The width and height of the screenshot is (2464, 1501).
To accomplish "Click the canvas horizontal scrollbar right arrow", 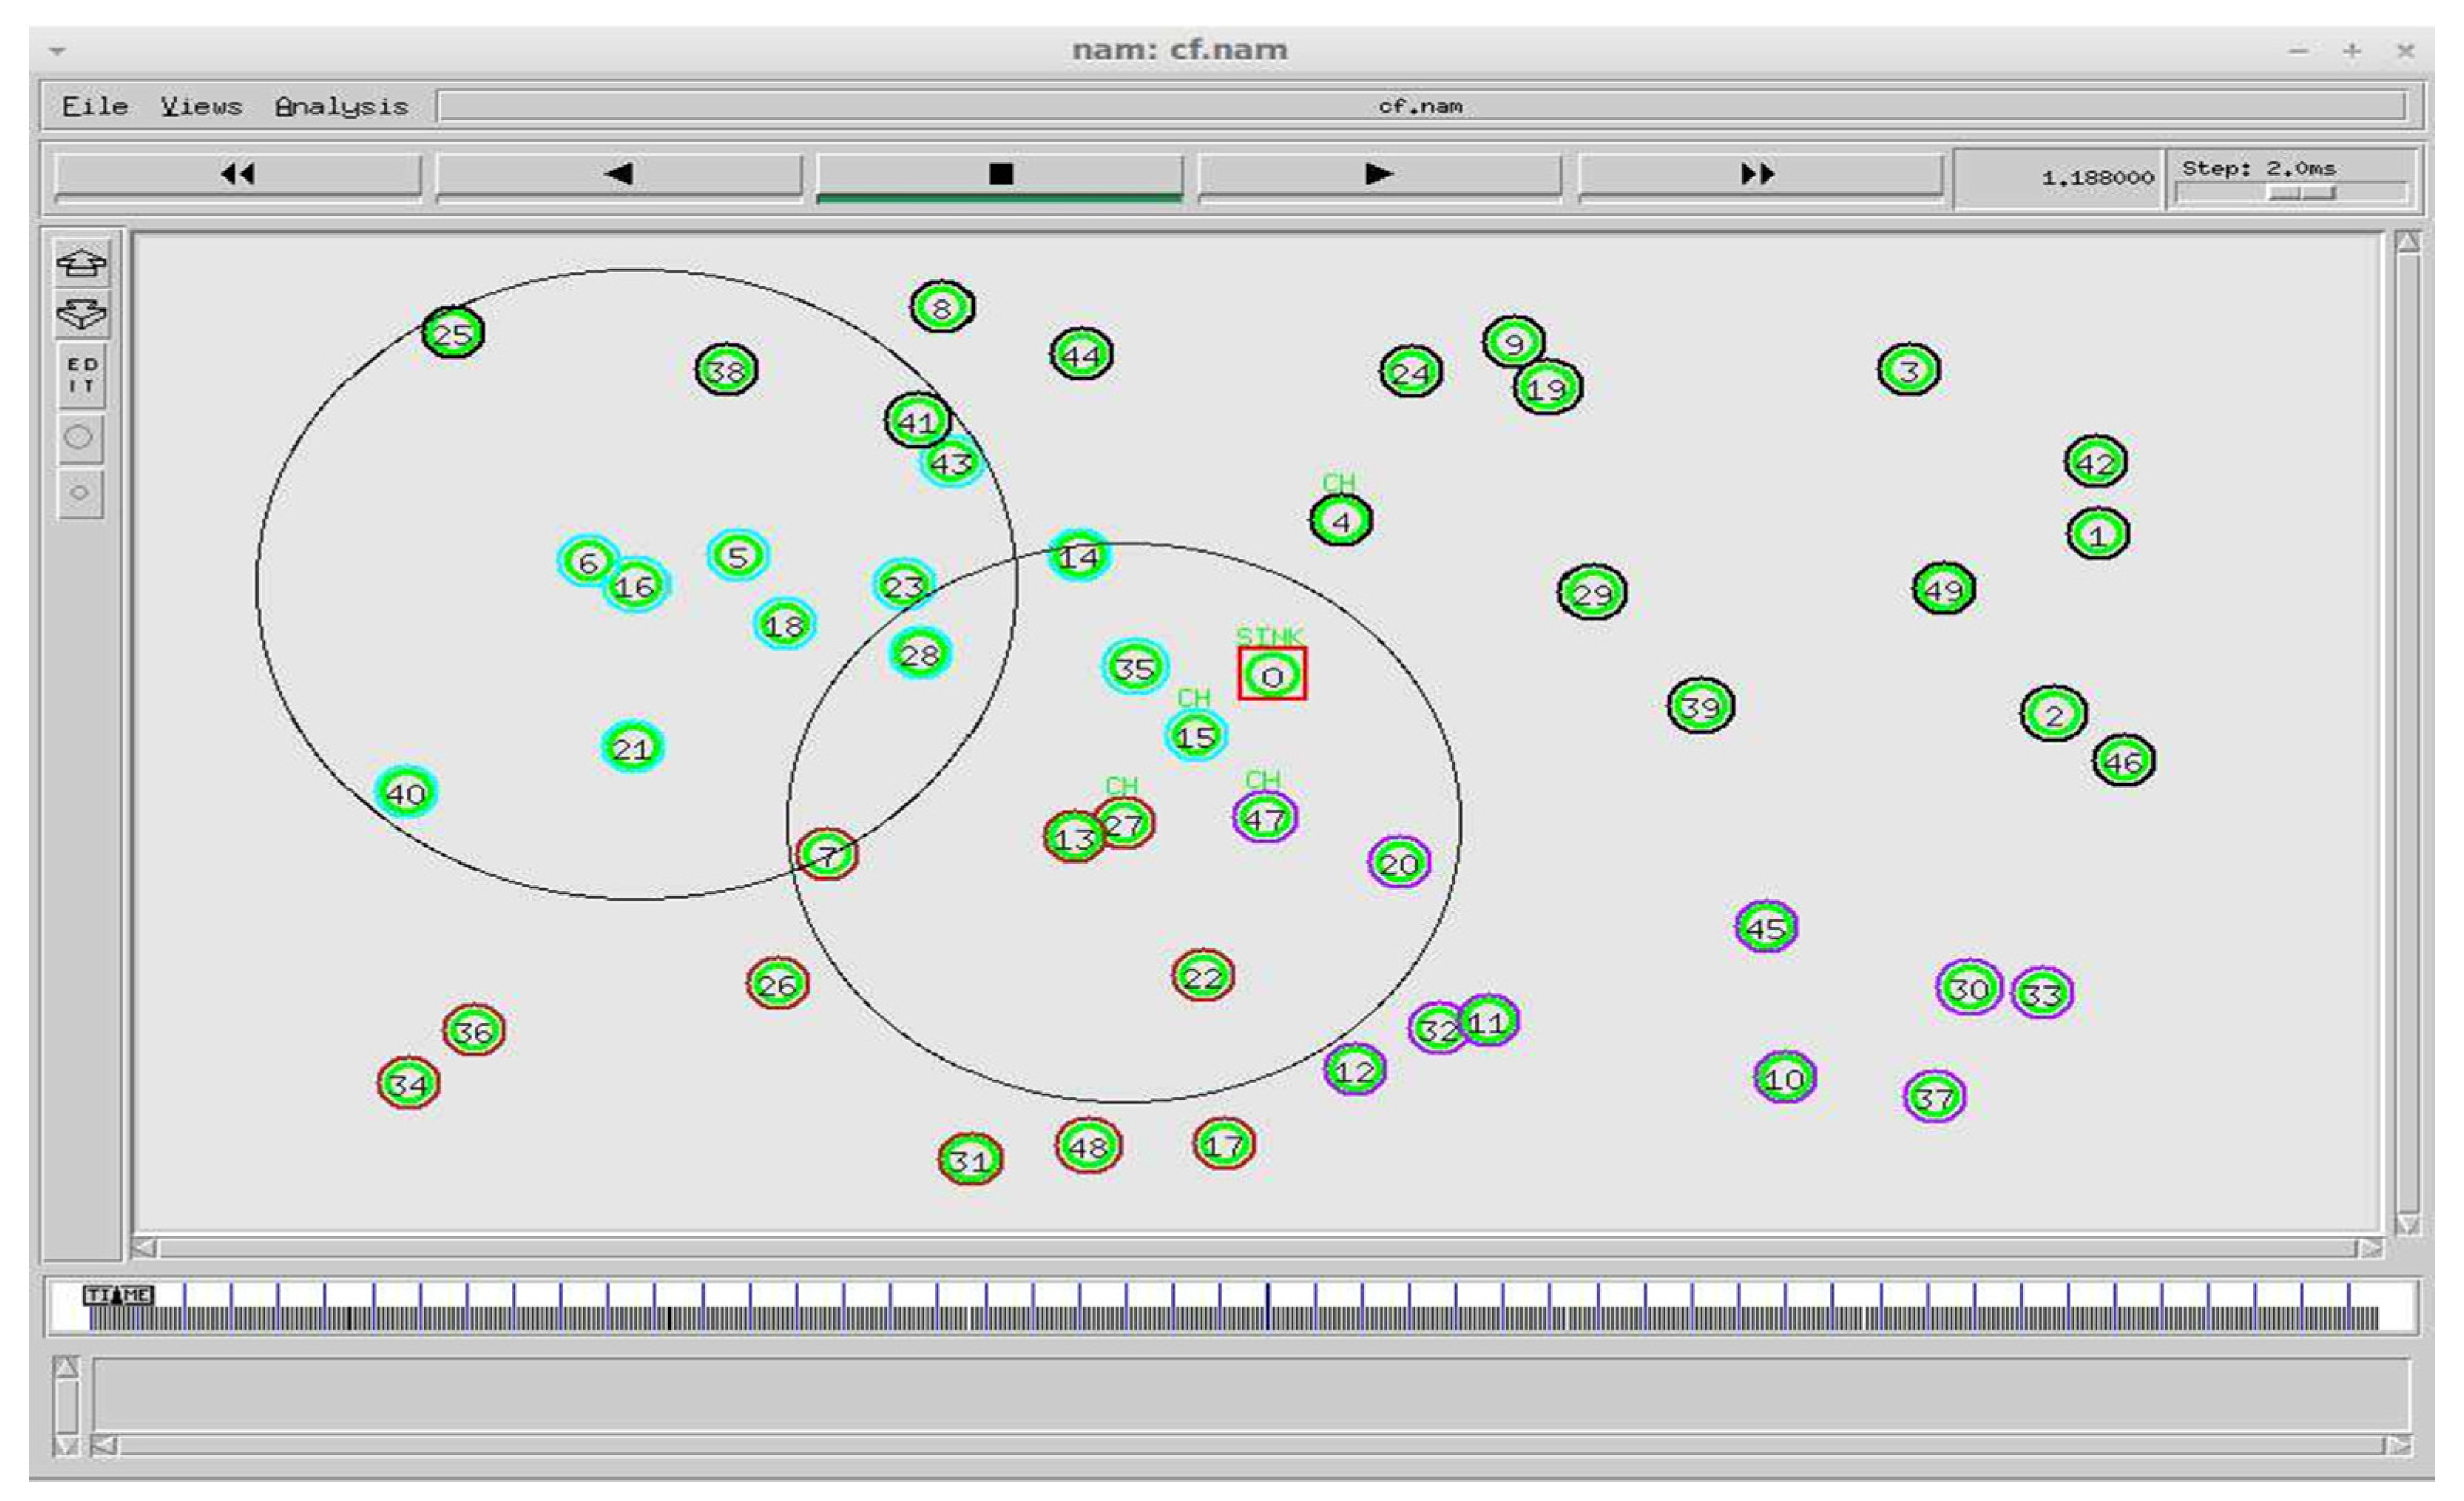I will [x=2369, y=1248].
